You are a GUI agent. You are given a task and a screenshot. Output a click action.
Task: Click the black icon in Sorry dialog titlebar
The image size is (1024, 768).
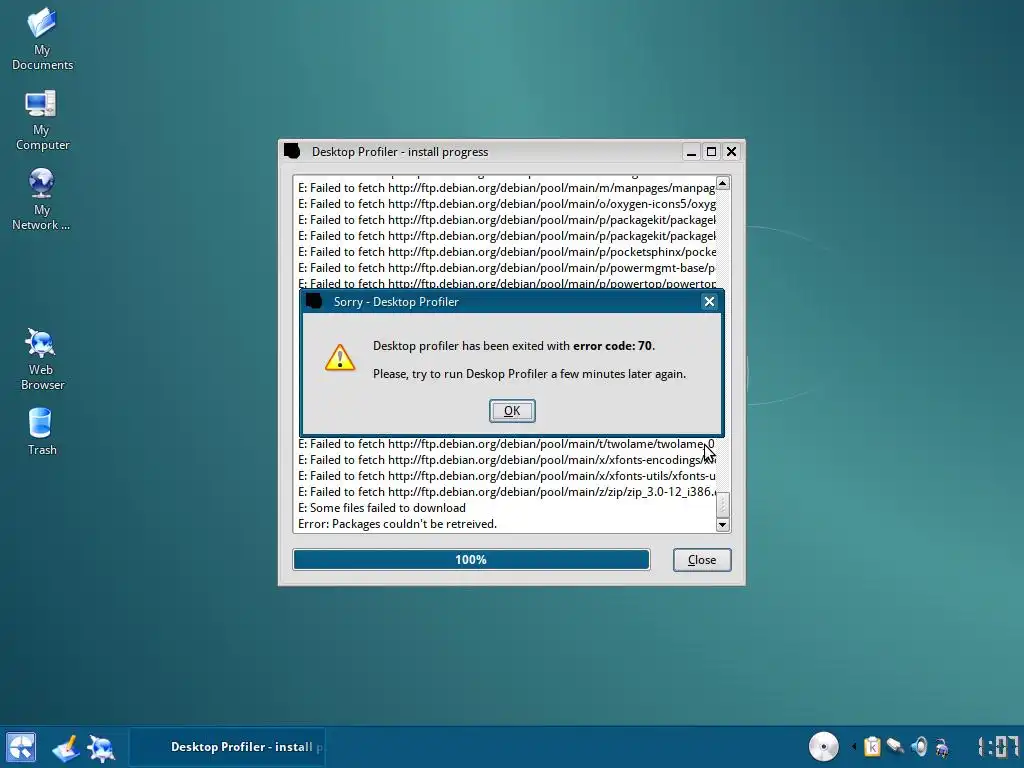click(314, 301)
